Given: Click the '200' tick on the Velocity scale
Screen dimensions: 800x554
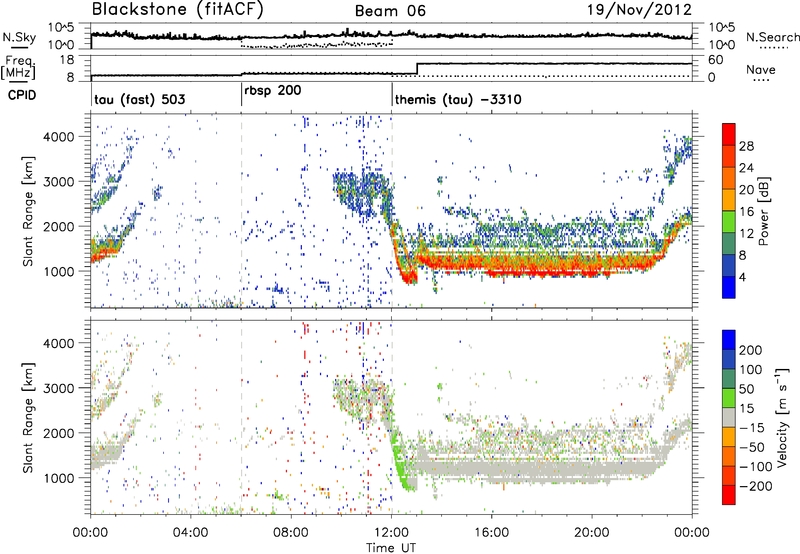Looking at the screenshot, I should 751,350.
